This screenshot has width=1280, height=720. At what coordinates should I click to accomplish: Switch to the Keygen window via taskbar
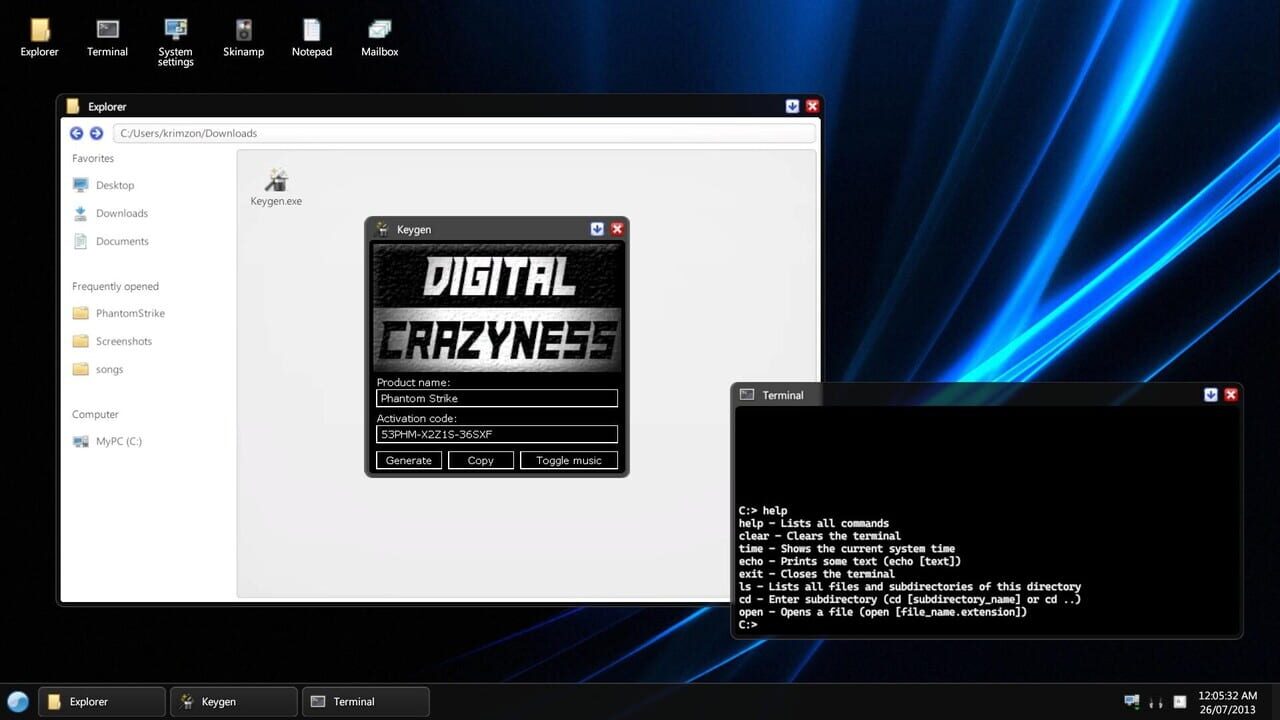[234, 701]
